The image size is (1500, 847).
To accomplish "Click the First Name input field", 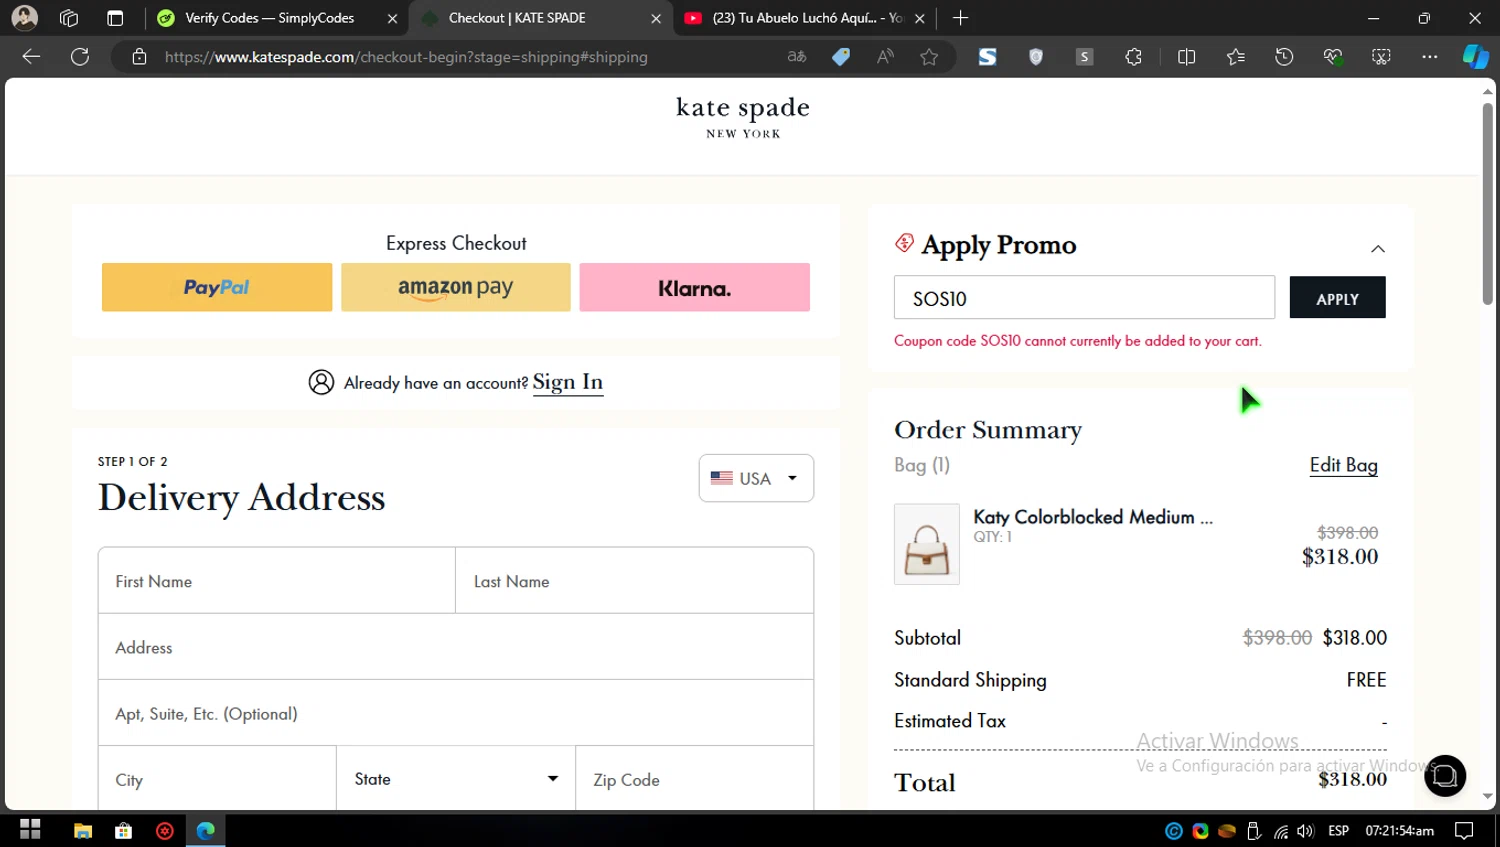I will (x=277, y=581).
